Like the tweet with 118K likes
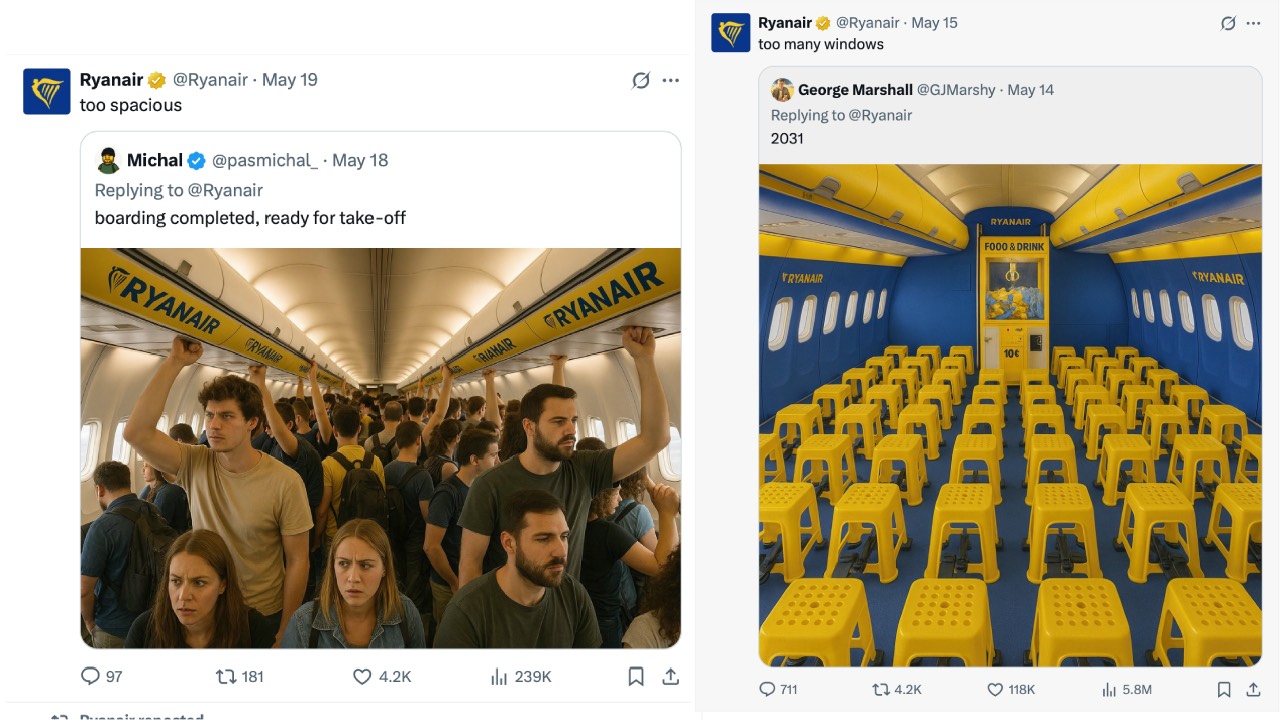Viewport: 1280px width, 720px height. pyautogui.click(x=995, y=689)
